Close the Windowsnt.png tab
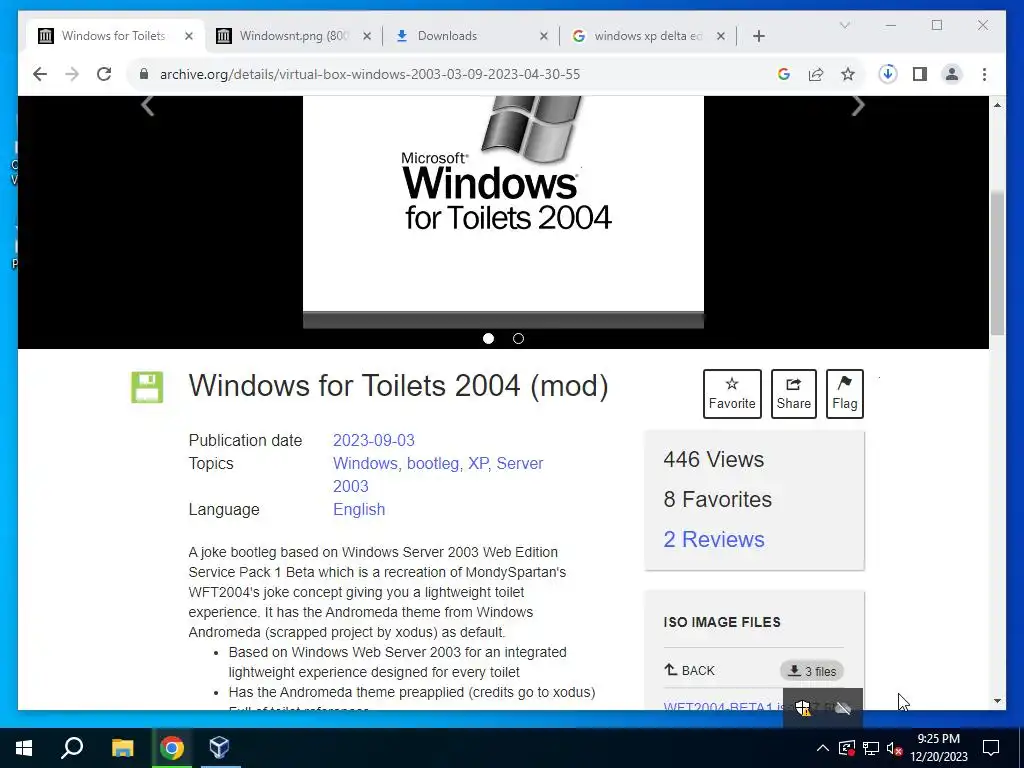Viewport: 1024px width, 768px height. tap(367, 36)
